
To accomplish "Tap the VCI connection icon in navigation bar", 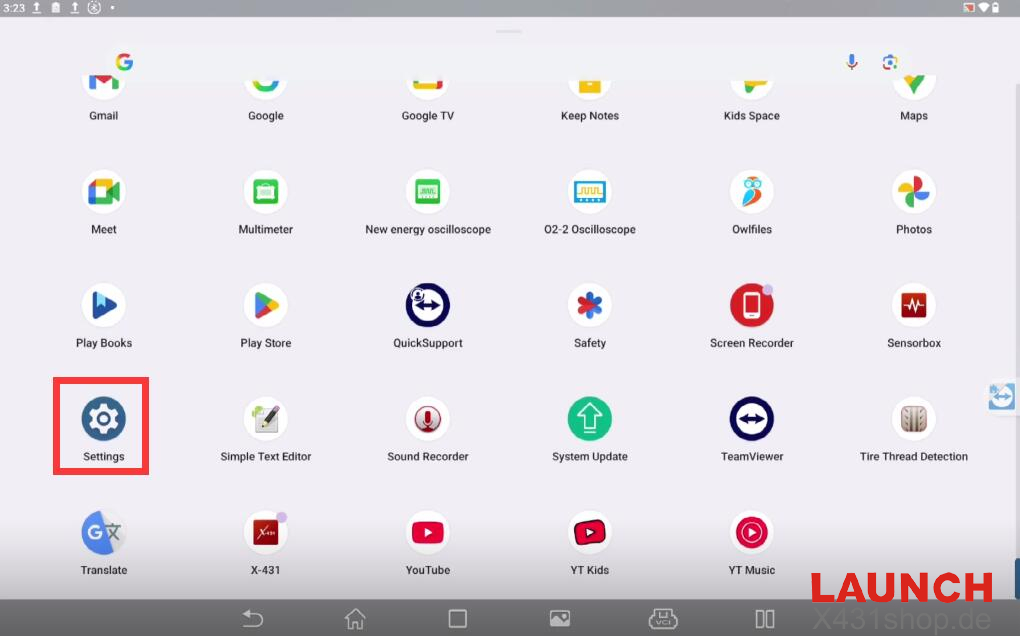I will pos(663,619).
